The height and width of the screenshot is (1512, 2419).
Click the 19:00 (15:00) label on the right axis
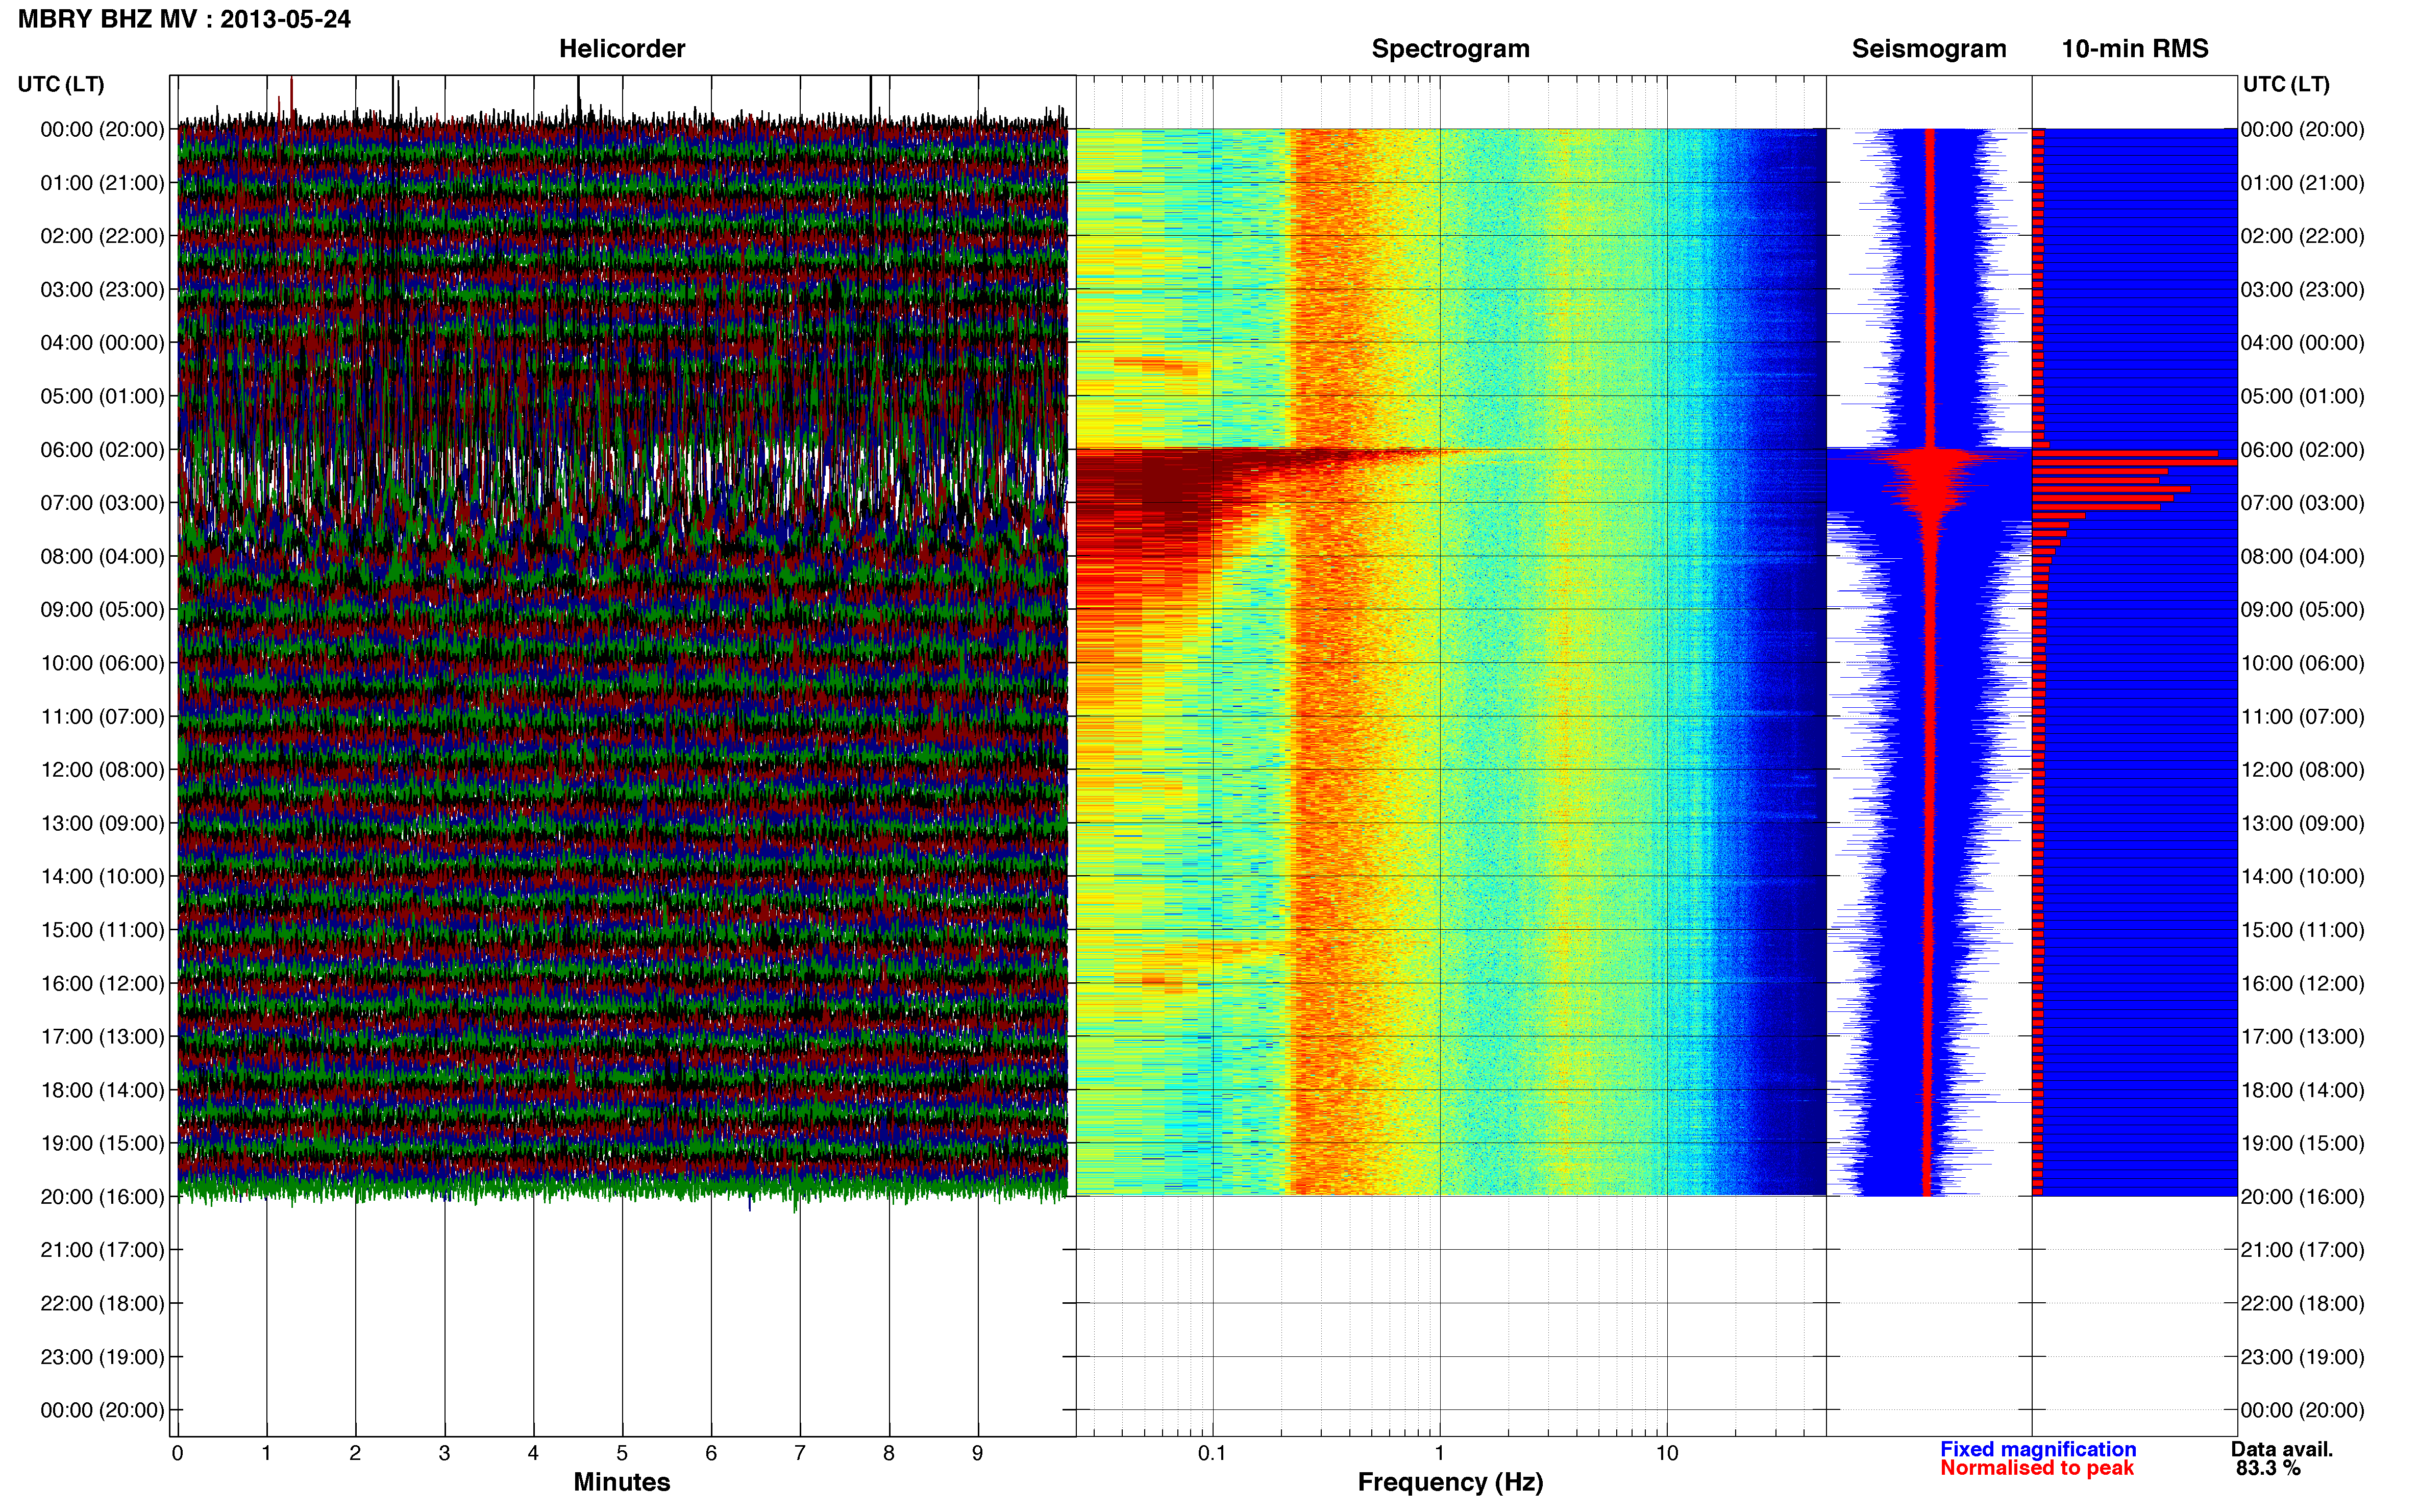(x=2302, y=1143)
